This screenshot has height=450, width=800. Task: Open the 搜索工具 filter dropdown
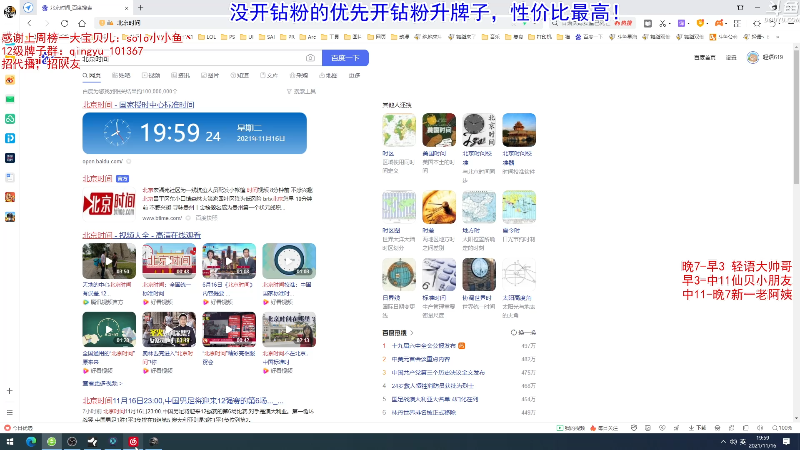(301, 91)
